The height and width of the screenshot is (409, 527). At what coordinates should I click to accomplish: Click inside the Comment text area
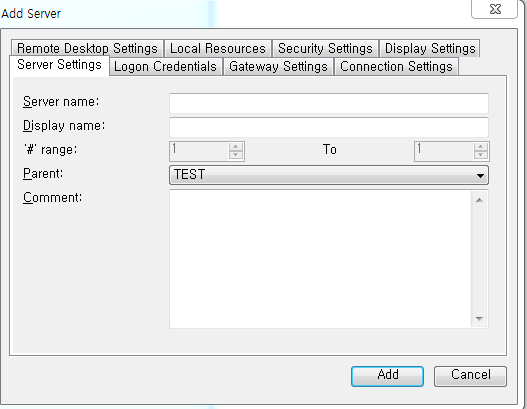321,259
